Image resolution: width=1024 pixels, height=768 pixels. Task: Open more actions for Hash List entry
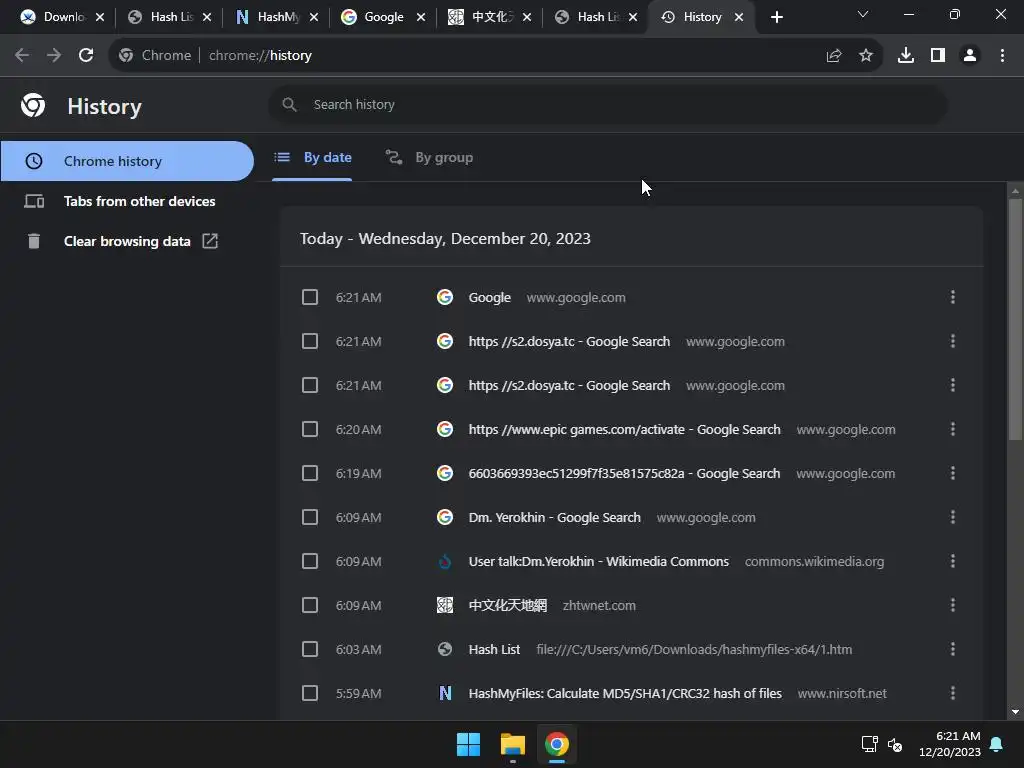[953, 649]
